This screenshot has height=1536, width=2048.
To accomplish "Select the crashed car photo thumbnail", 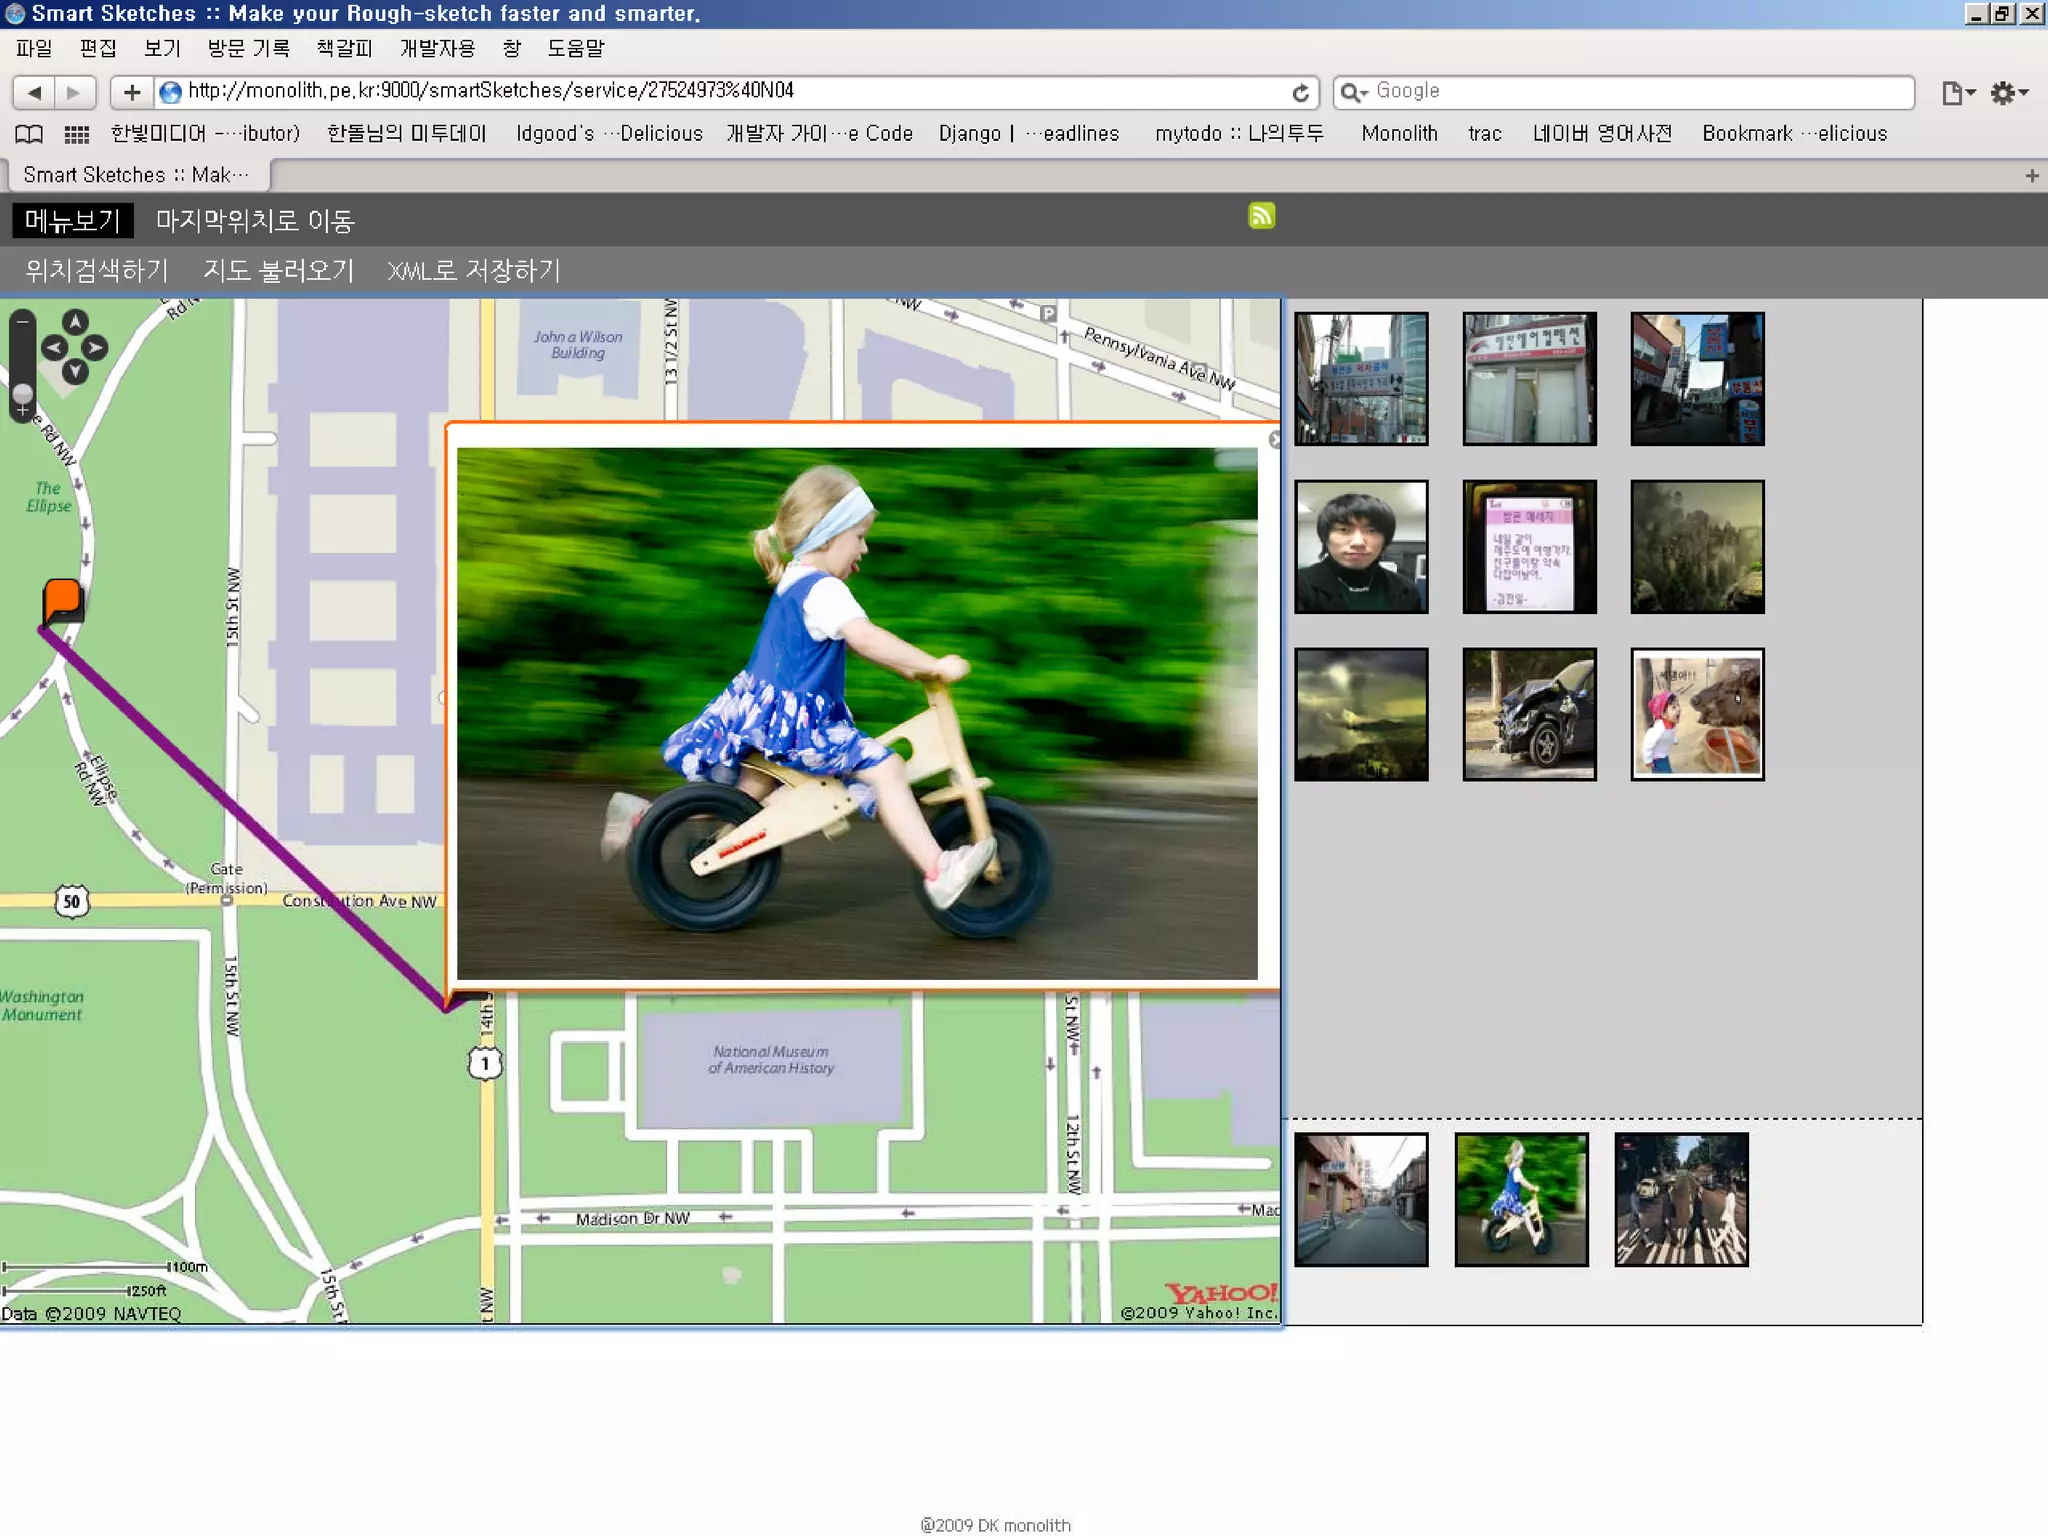I will point(1528,714).
